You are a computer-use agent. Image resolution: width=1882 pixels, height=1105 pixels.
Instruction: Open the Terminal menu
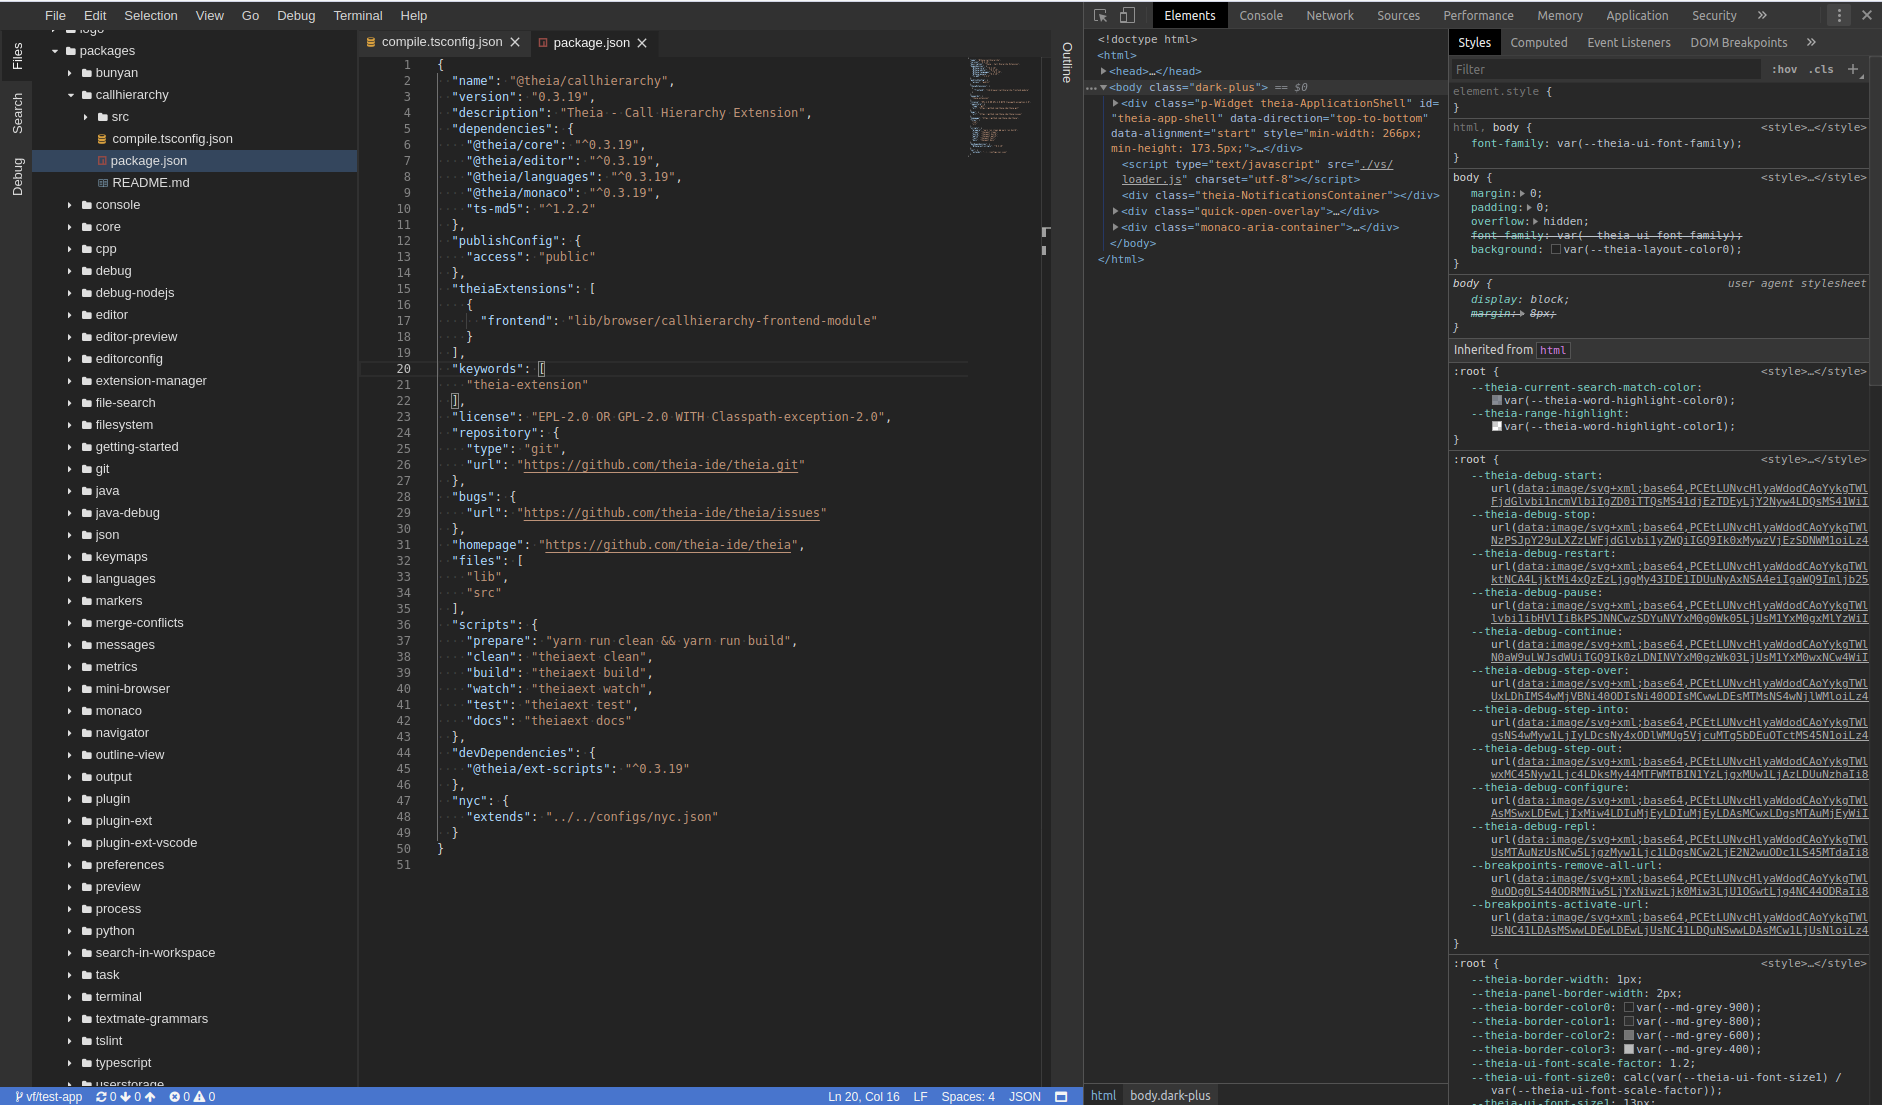coord(357,15)
